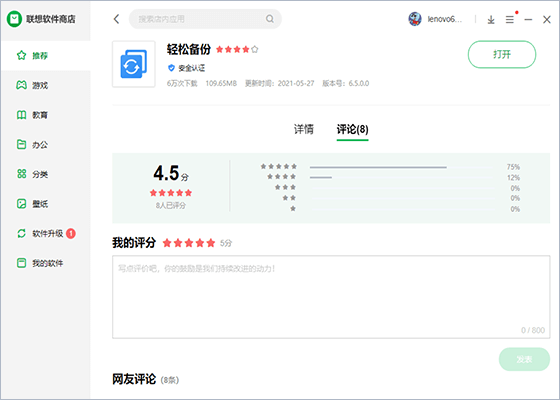
Task: Click the 109.65MB size text
Action: (x=221, y=83)
